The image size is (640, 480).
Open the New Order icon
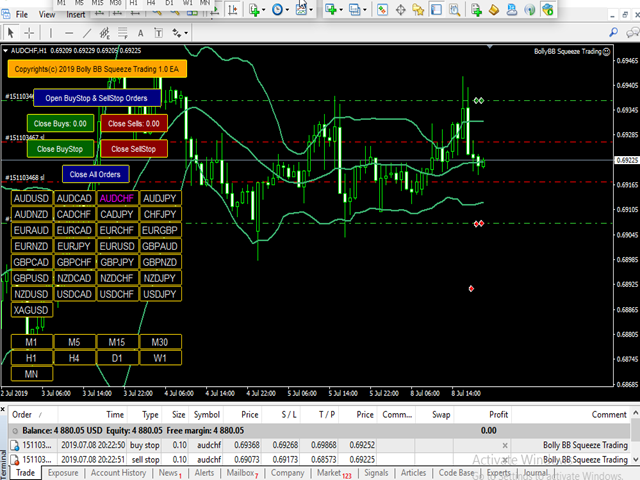(476, 10)
